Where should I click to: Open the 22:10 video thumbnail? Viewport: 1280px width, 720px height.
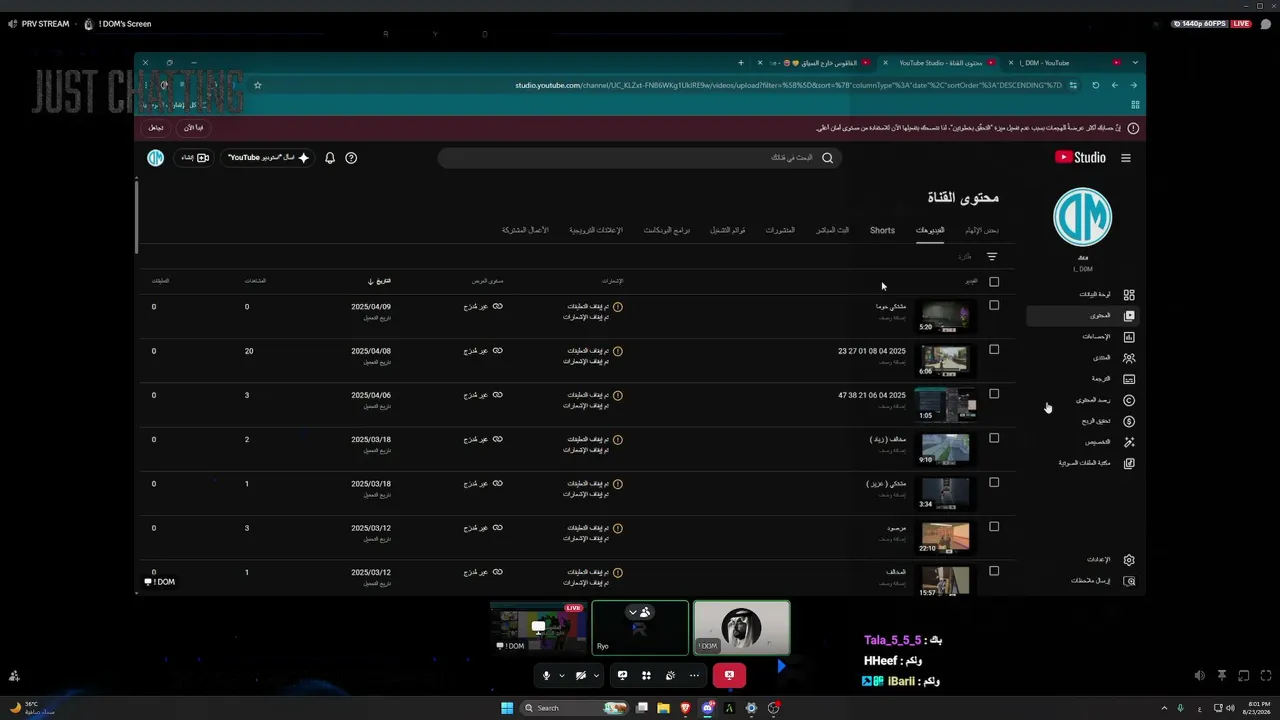click(945, 537)
